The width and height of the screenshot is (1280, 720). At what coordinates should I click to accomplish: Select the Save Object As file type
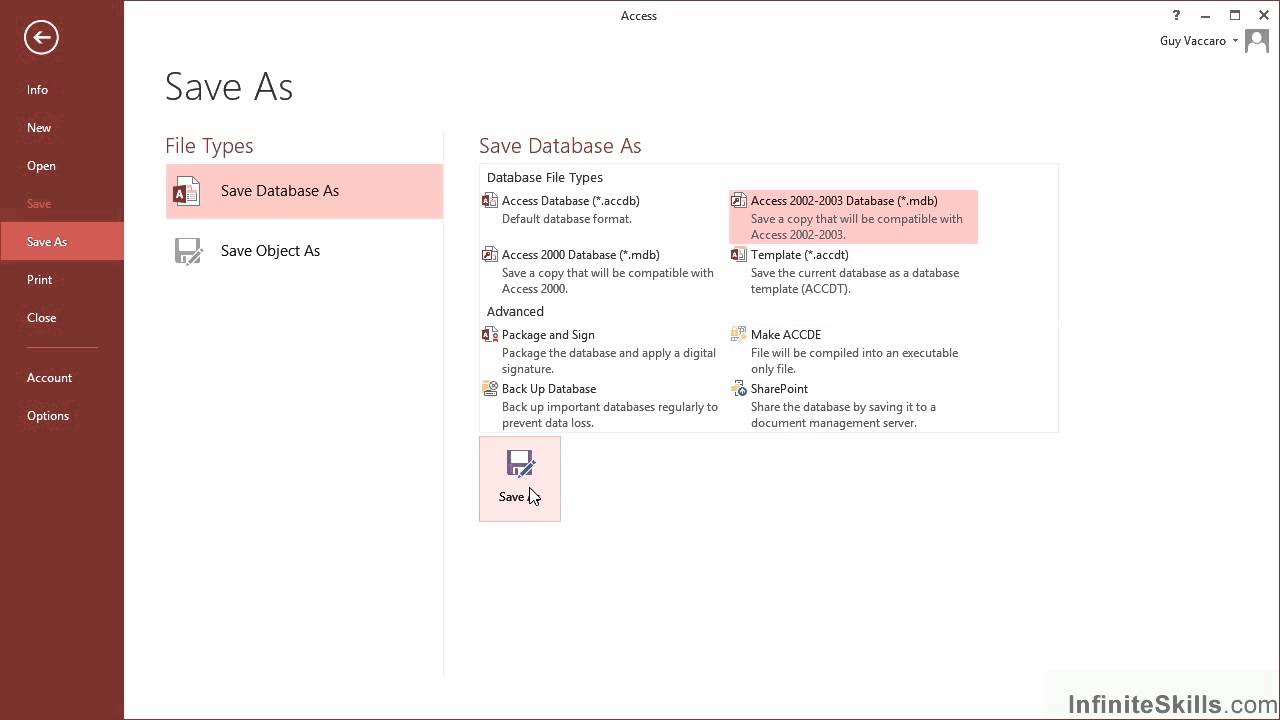tap(304, 251)
